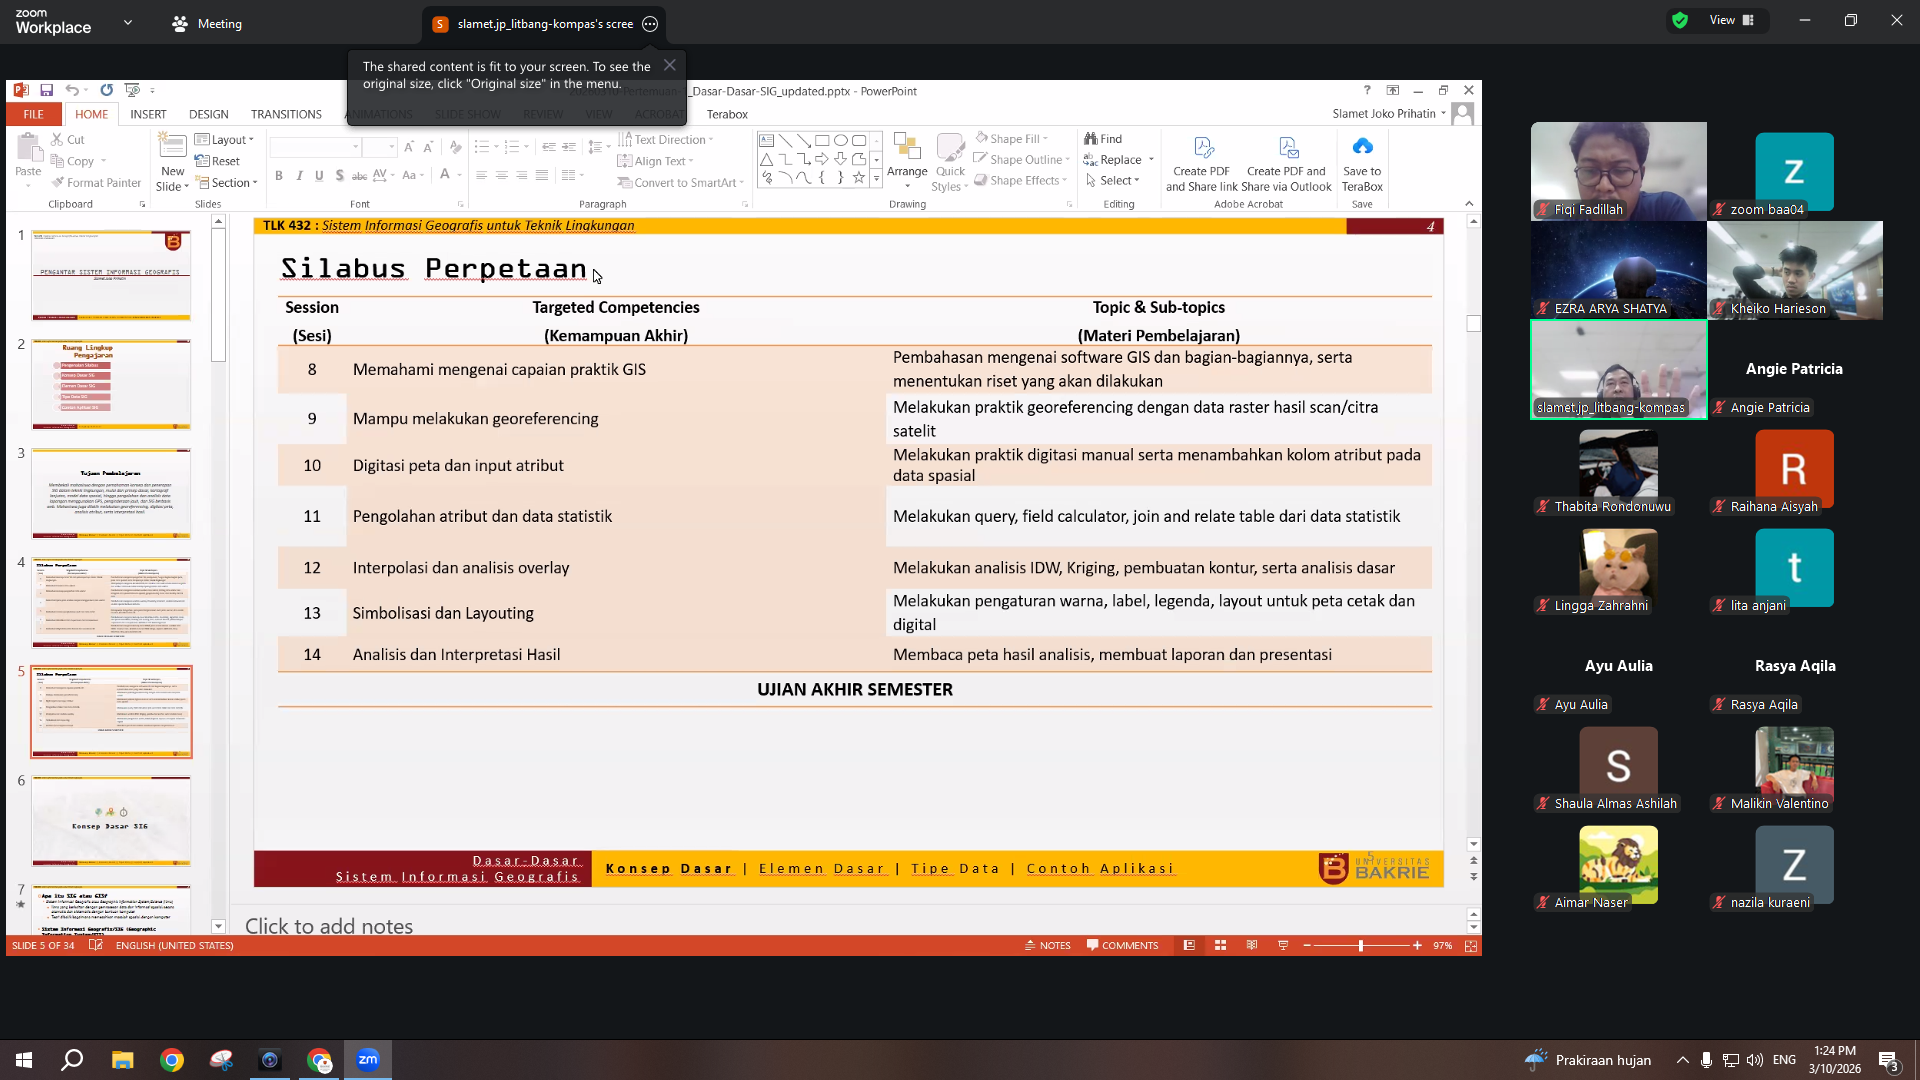Click the Save icon in PowerPoint quick access toolbar

tap(46, 90)
